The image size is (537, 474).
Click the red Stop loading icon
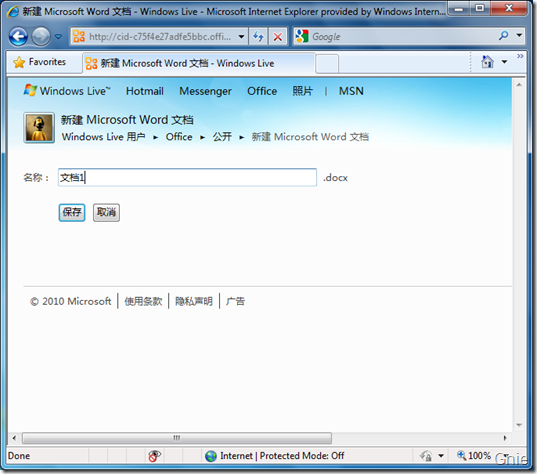(x=278, y=36)
